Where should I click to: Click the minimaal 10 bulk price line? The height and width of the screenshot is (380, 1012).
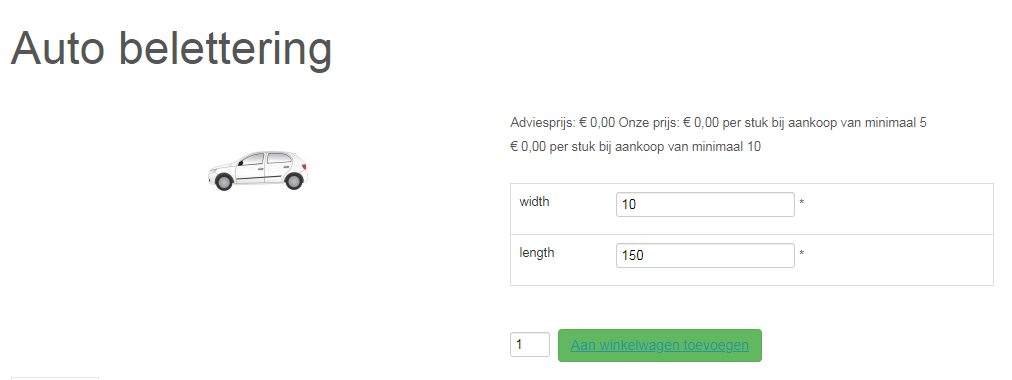[635, 146]
